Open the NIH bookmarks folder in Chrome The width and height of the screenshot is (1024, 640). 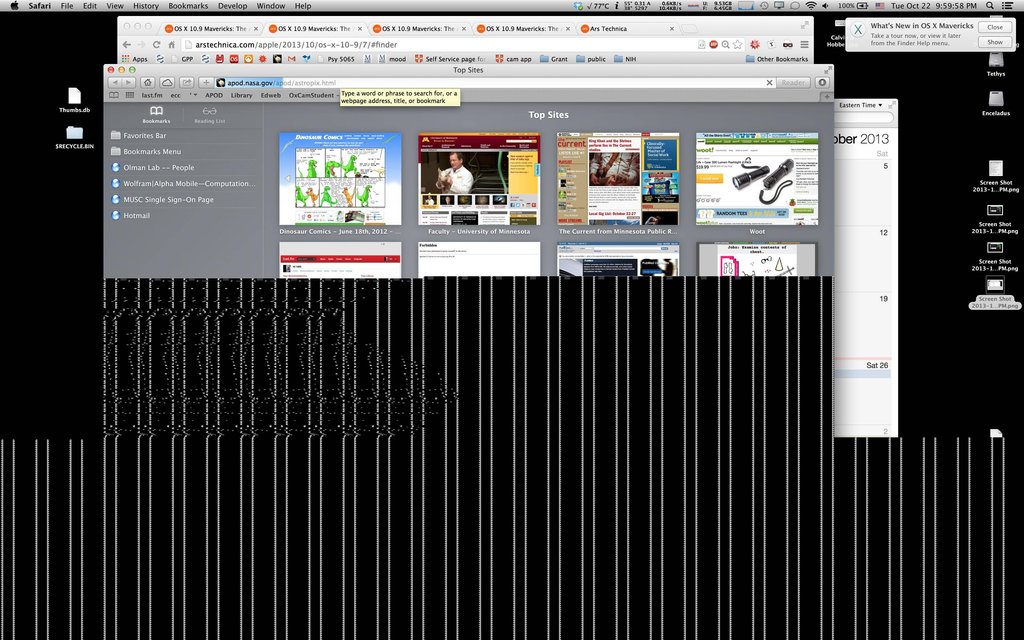coord(625,59)
